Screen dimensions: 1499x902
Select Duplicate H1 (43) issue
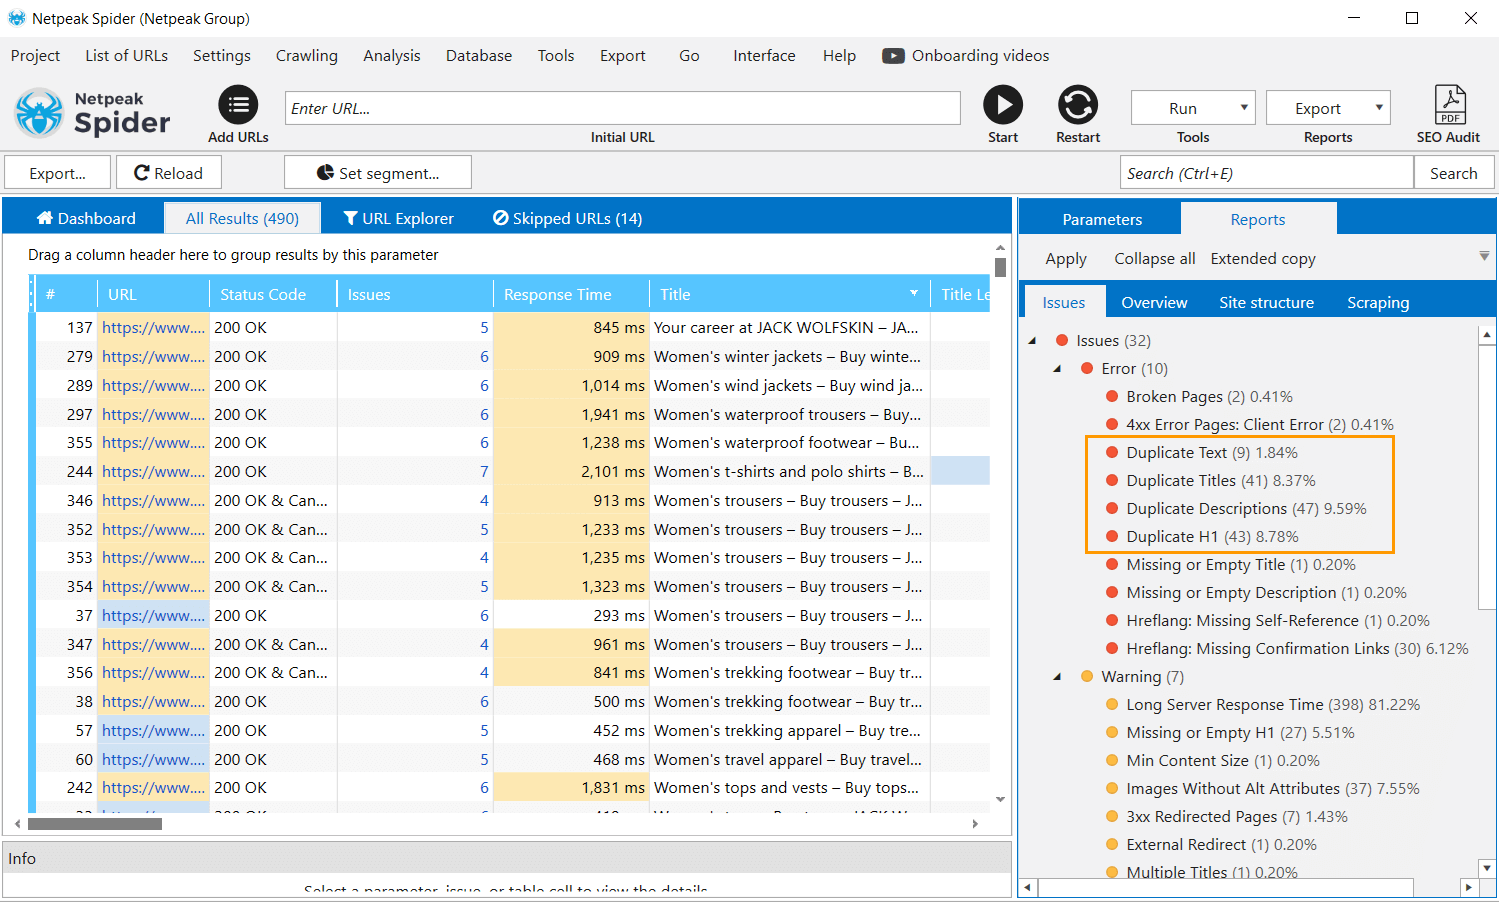pos(1212,537)
